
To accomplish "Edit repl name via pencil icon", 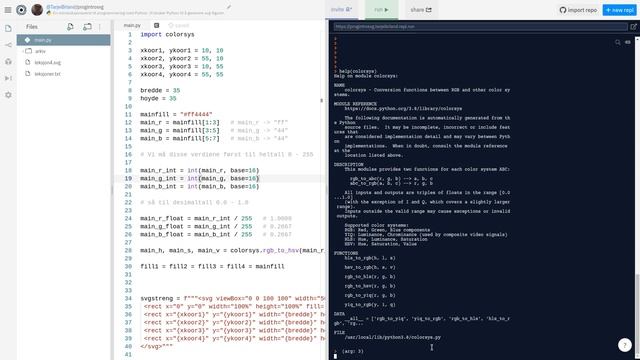I will click(x=229, y=7).
